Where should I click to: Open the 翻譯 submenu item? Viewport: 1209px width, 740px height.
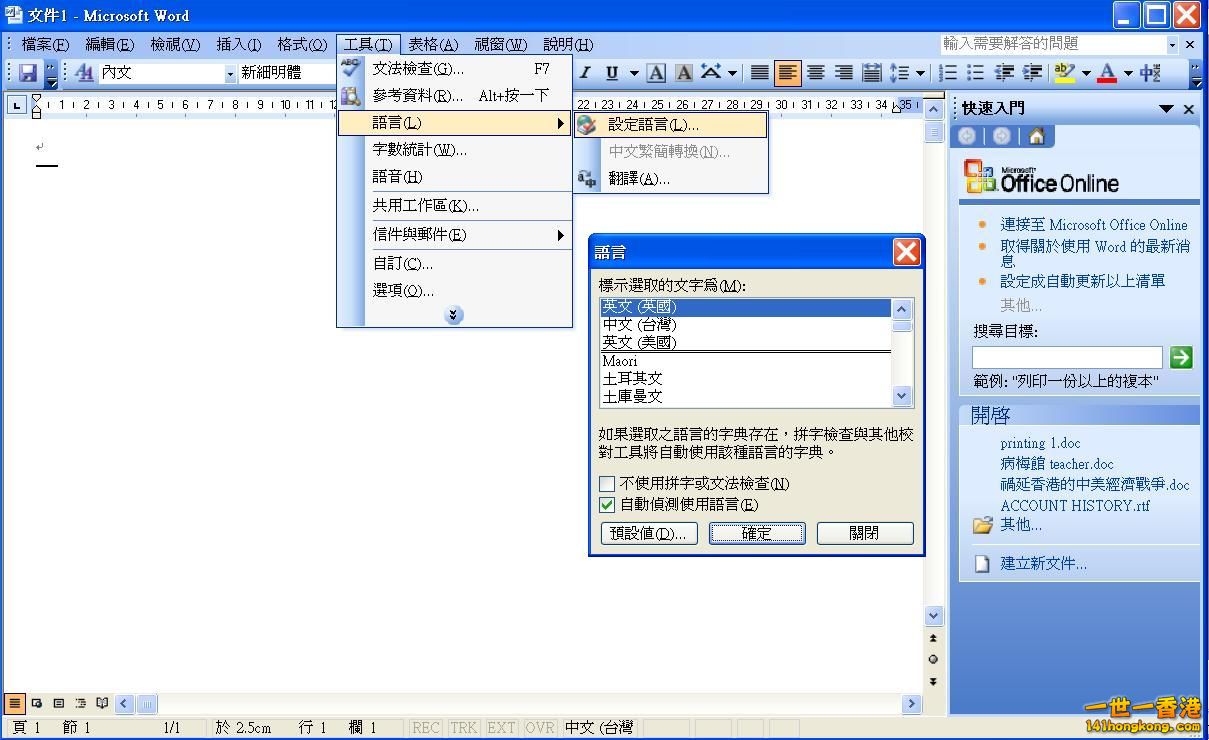coord(638,179)
